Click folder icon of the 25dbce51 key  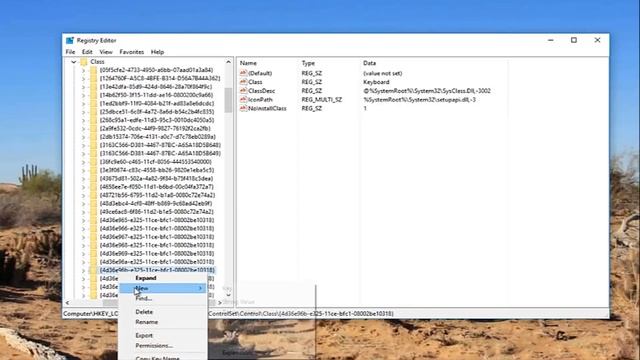93,112
